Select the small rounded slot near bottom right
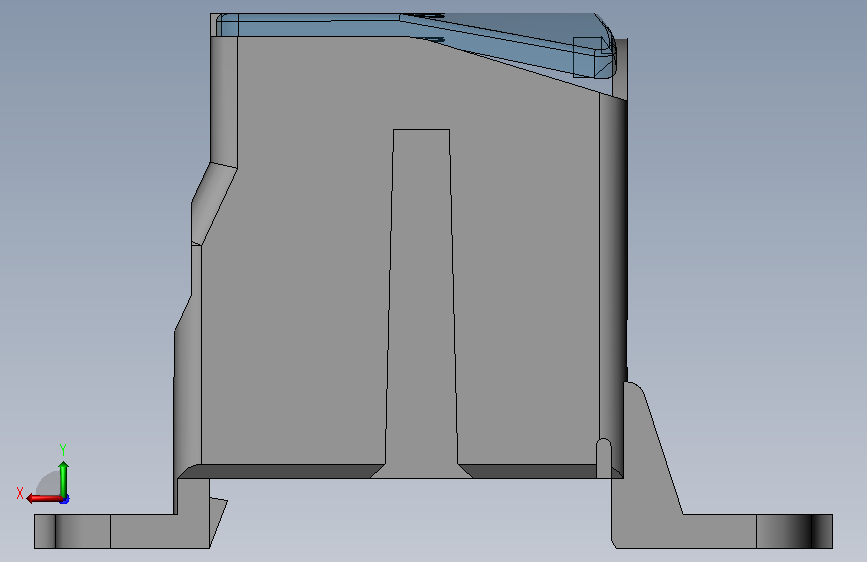 click(x=604, y=458)
